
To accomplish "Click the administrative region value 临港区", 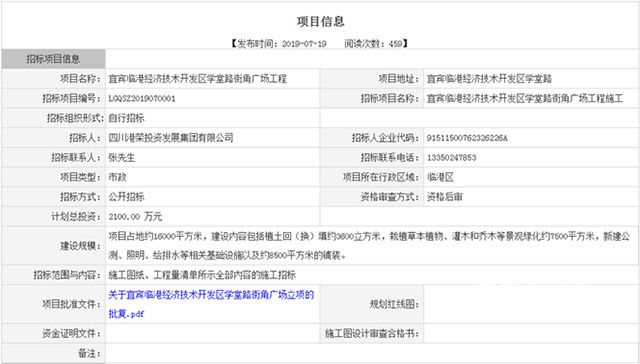I will [x=440, y=177].
